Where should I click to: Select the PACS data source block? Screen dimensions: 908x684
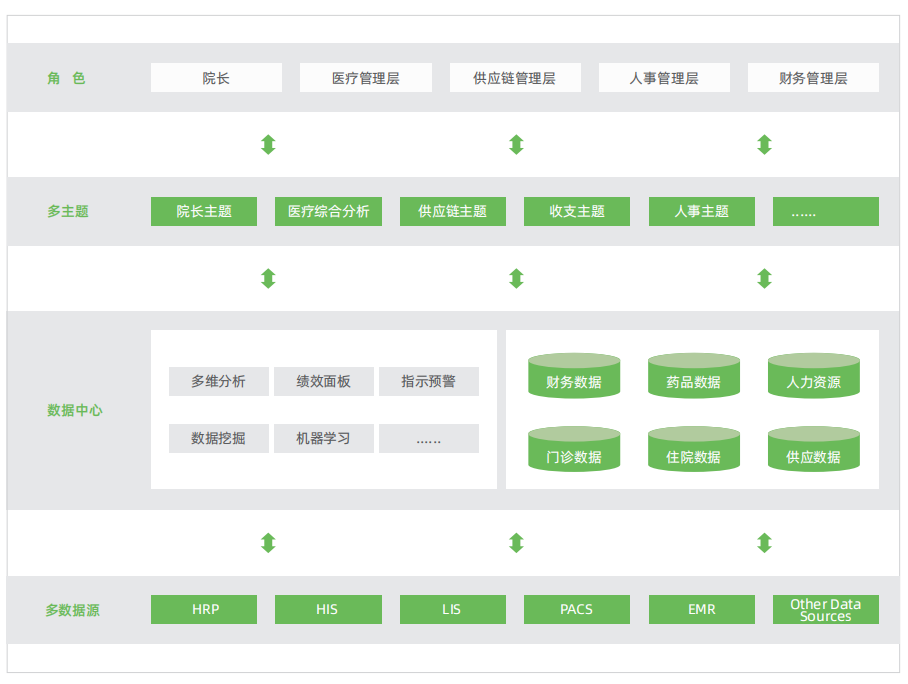577,609
